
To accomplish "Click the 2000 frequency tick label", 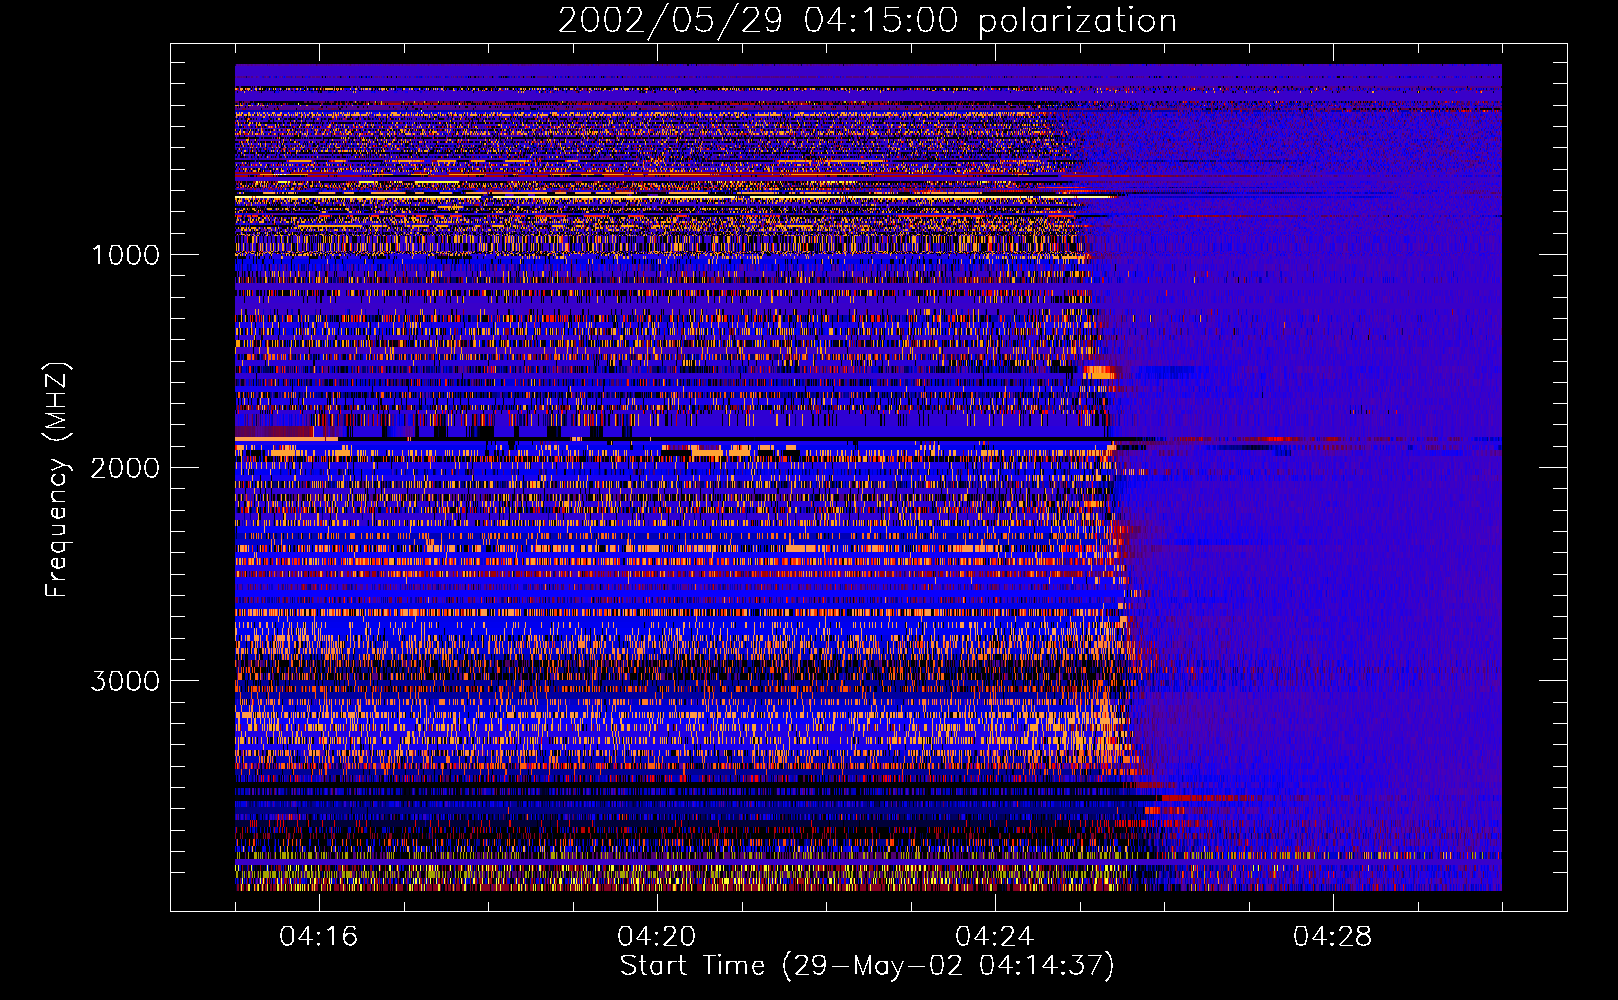I will (125, 468).
